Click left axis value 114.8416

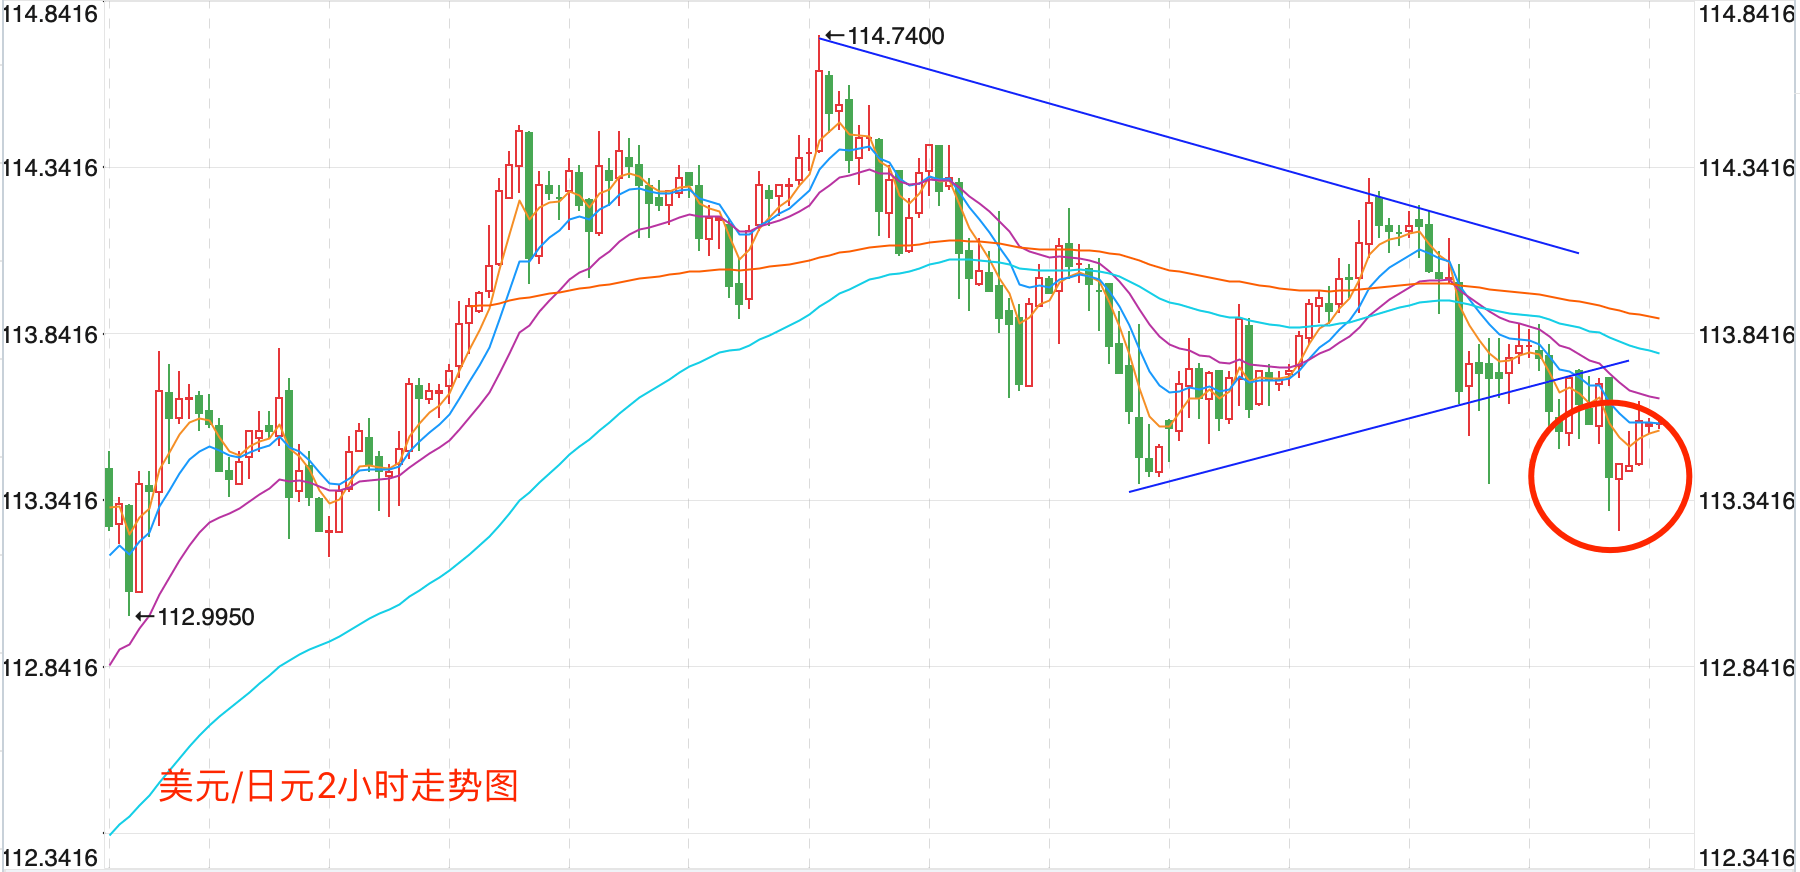[x=50, y=14]
